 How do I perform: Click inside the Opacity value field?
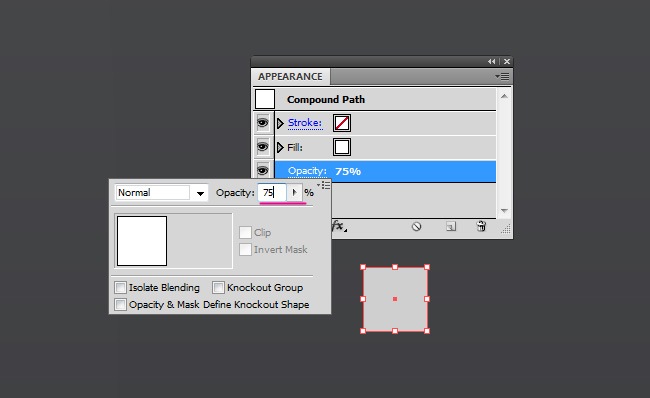point(272,193)
